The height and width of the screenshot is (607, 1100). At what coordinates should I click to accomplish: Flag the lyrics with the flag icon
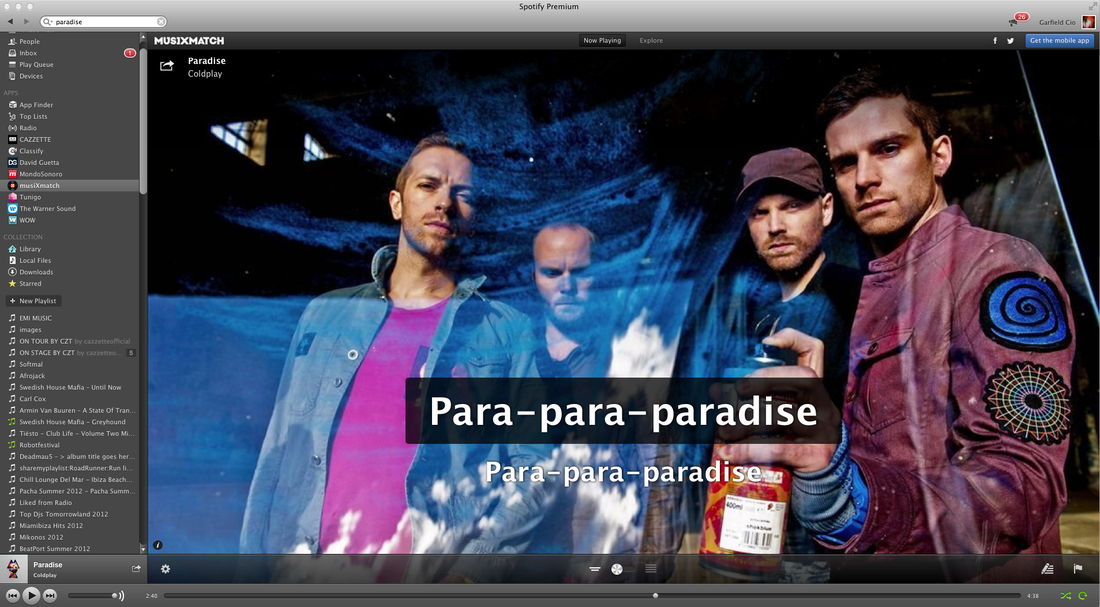(1078, 569)
